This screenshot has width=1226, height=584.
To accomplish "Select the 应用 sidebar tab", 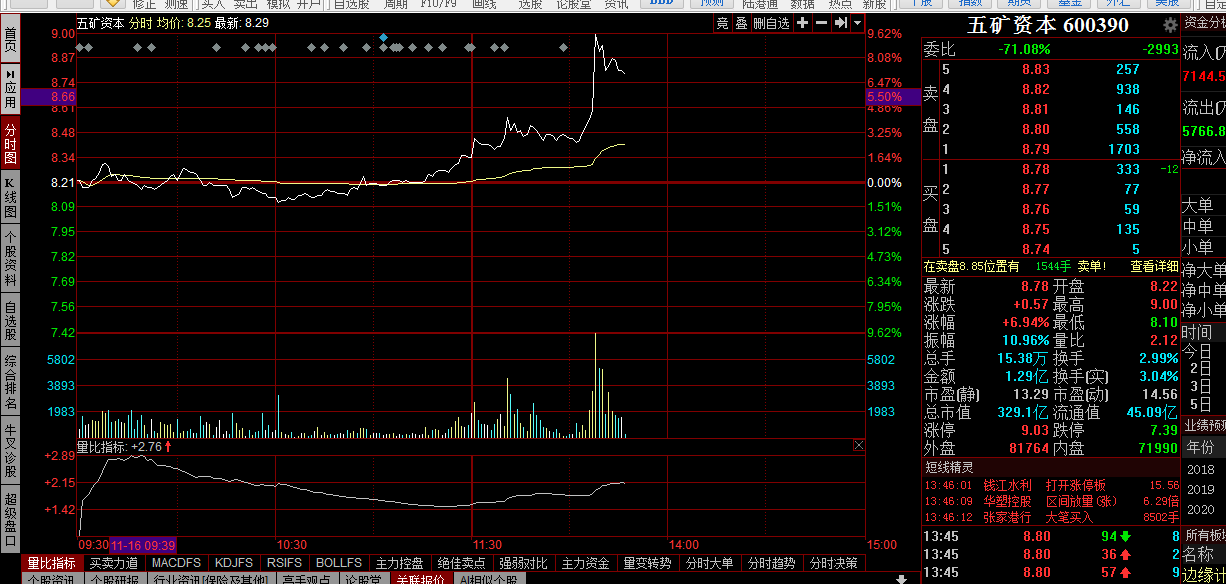I will (x=10, y=88).
